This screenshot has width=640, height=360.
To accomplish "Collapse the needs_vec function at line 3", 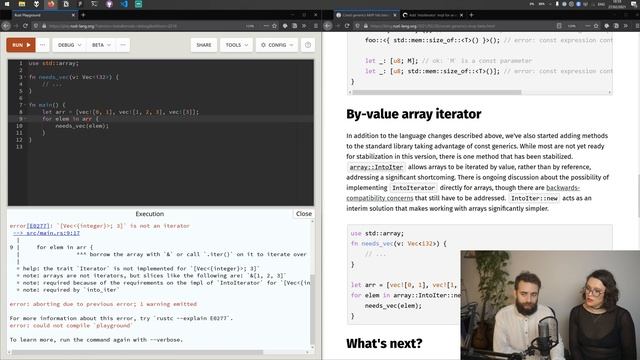I will click(25, 77).
